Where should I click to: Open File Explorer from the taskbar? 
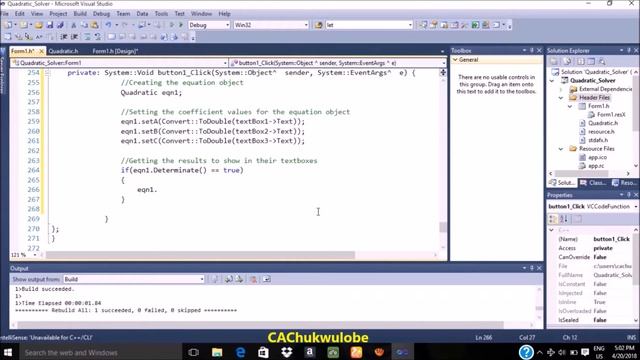(217, 352)
